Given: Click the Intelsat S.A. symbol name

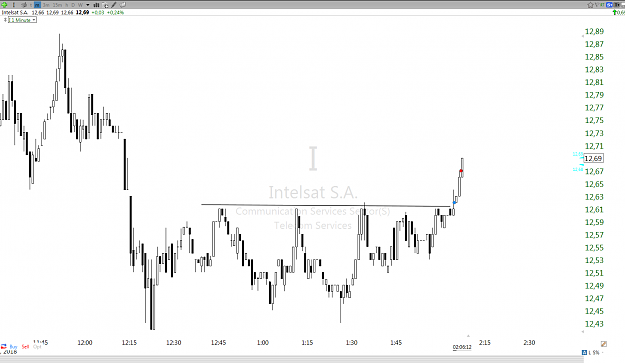Looking at the screenshot, I should [15, 12].
